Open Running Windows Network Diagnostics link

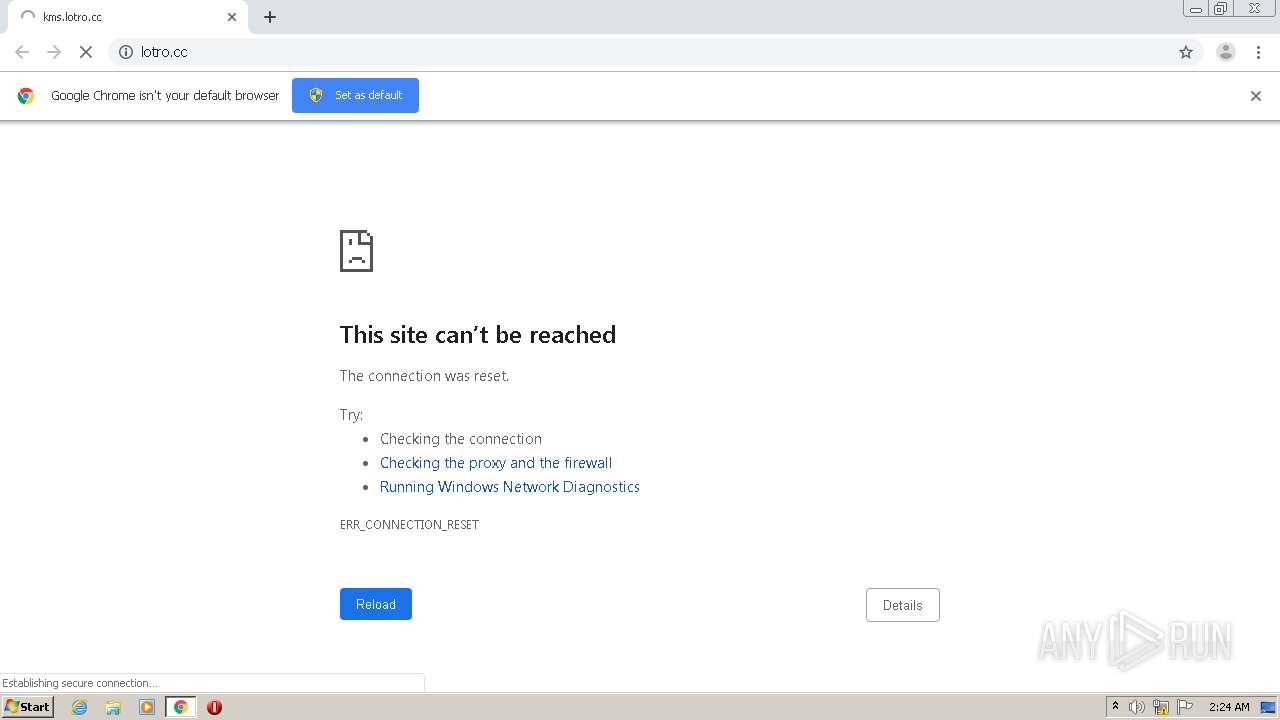pyautogui.click(x=510, y=487)
